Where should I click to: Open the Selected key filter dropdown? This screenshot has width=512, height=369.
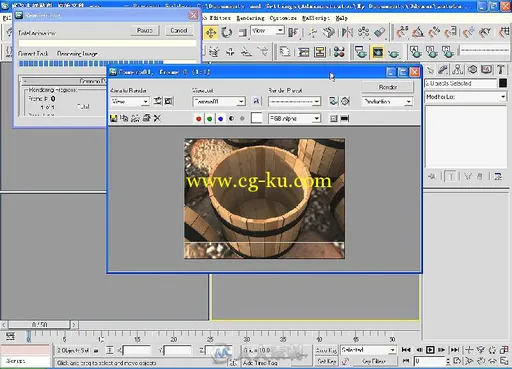(368, 350)
